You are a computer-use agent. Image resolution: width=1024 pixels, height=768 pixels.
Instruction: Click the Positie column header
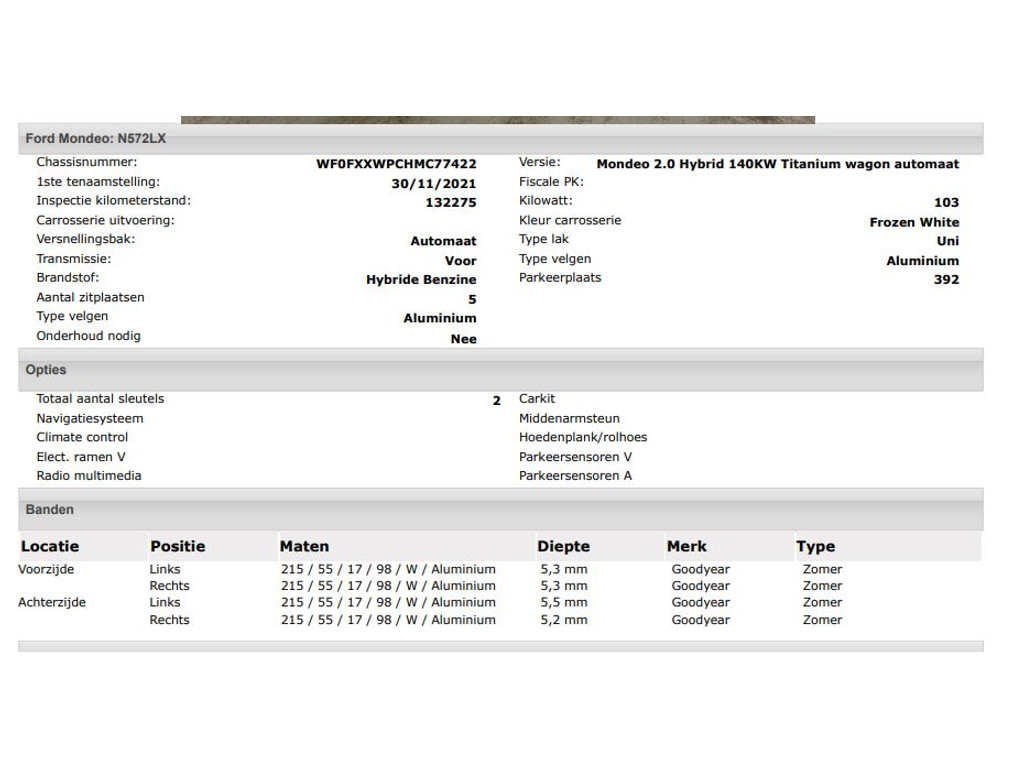click(178, 547)
